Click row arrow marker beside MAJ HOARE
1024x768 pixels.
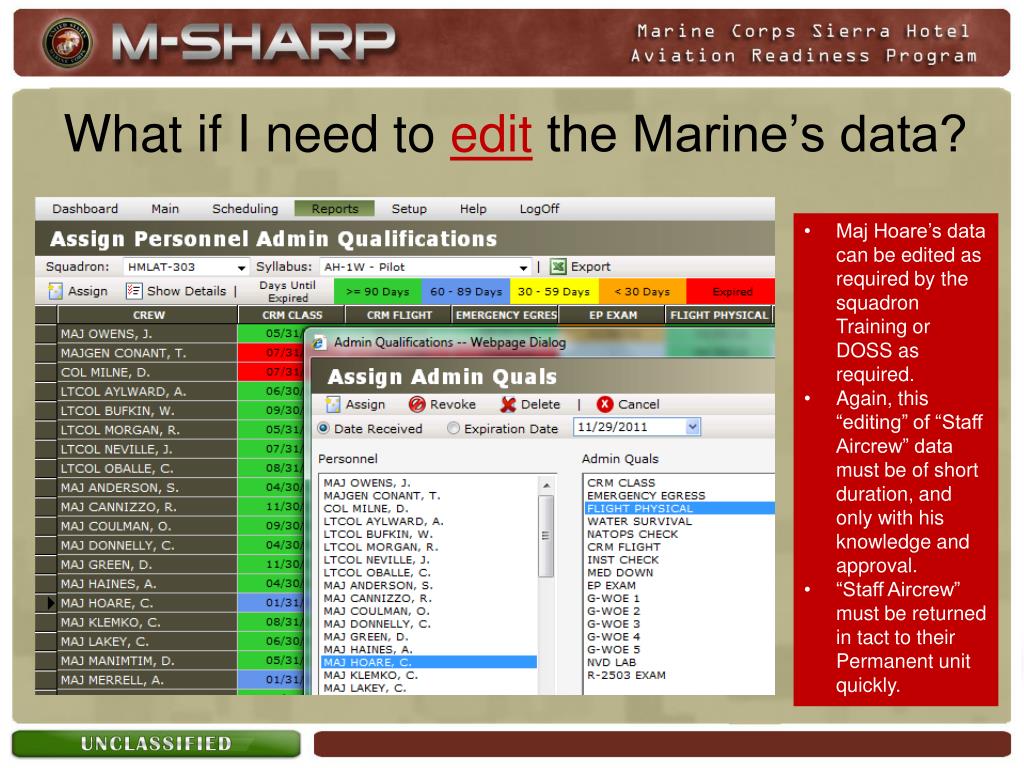tap(51, 603)
